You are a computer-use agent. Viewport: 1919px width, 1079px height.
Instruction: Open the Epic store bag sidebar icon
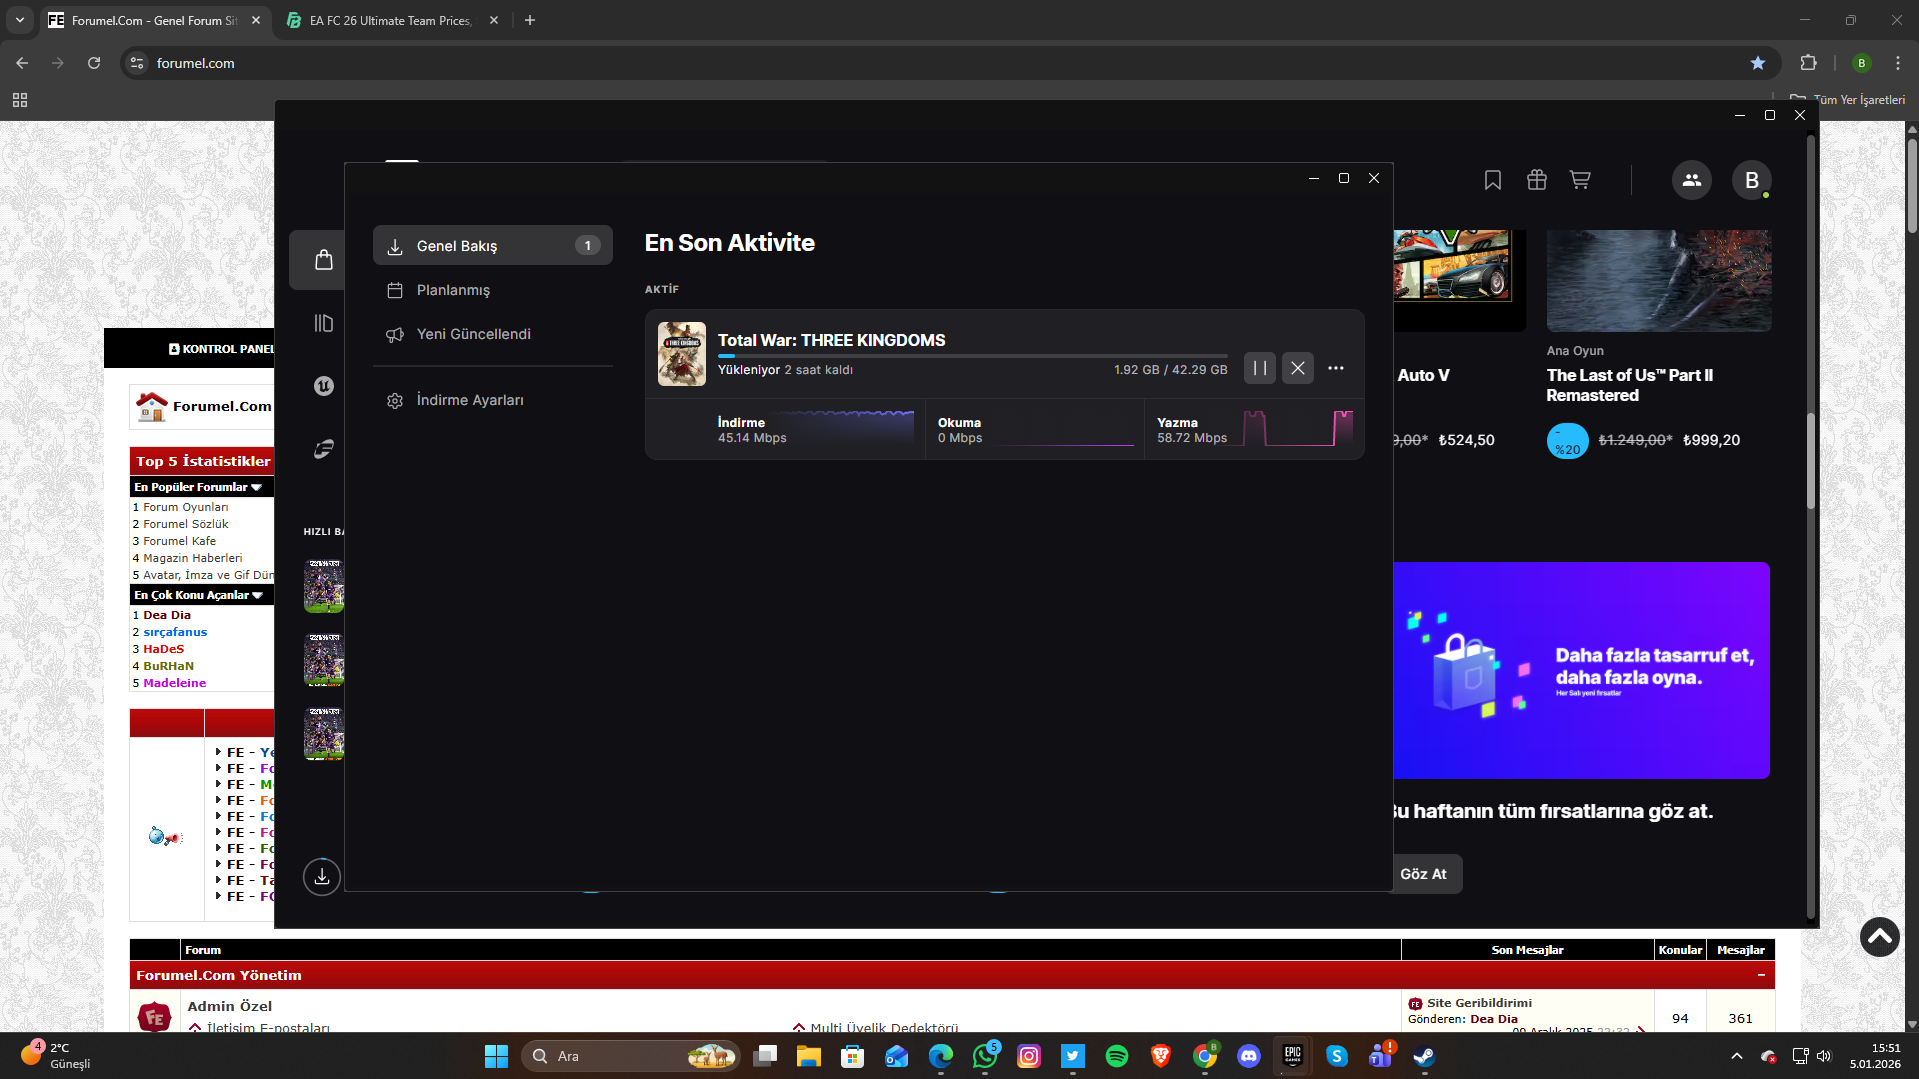pyautogui.click(x=323, y=260)
